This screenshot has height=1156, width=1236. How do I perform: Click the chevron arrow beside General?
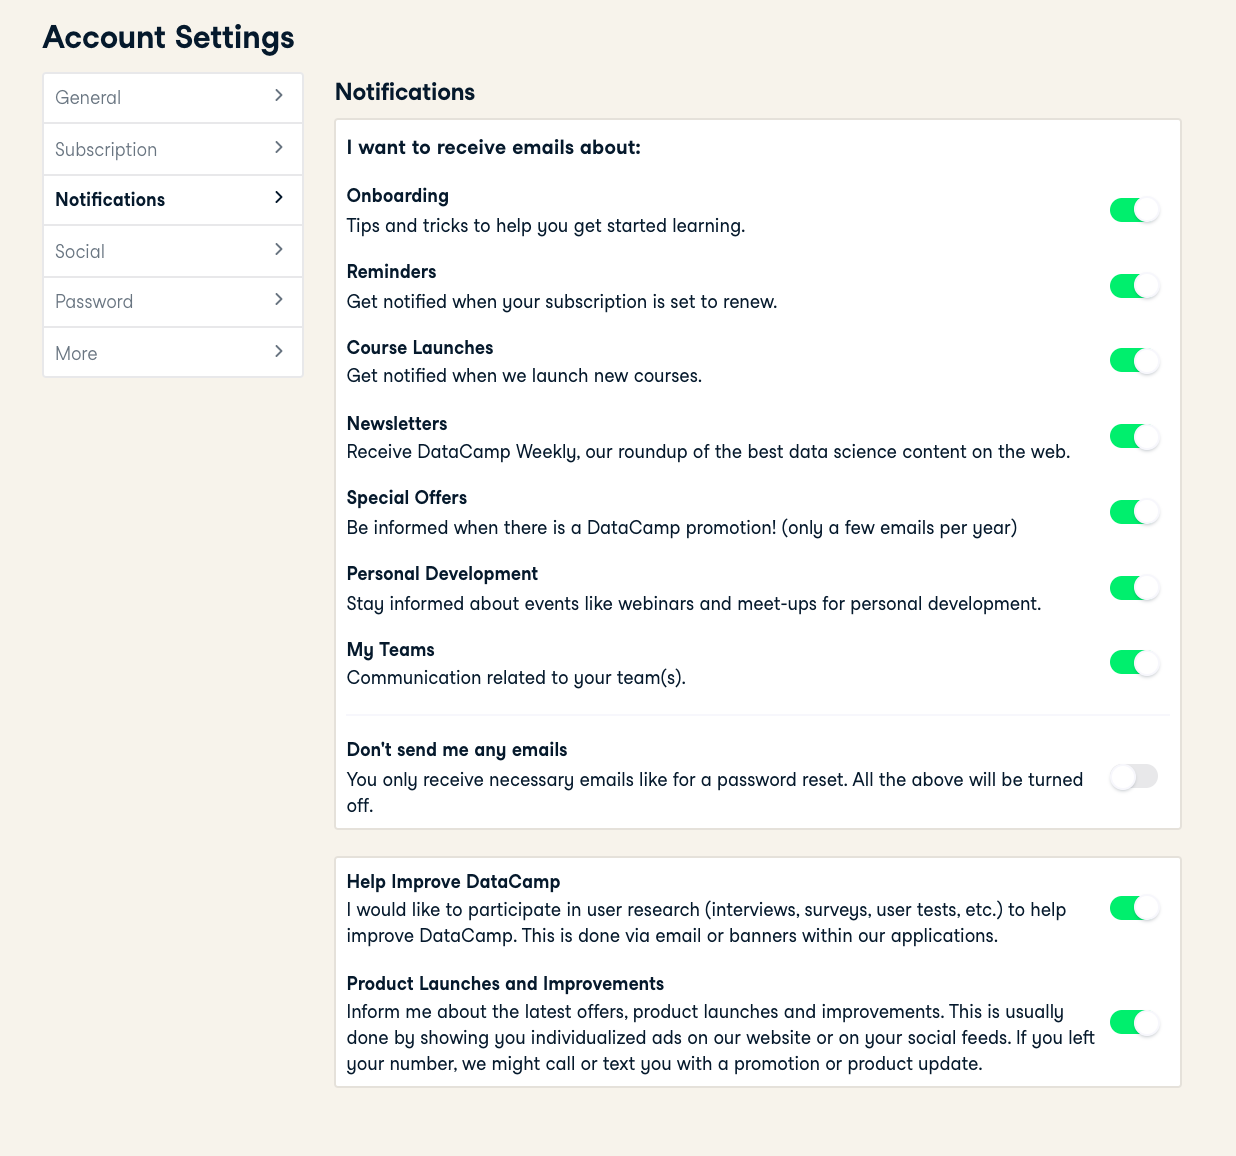(x=279, y=96)
